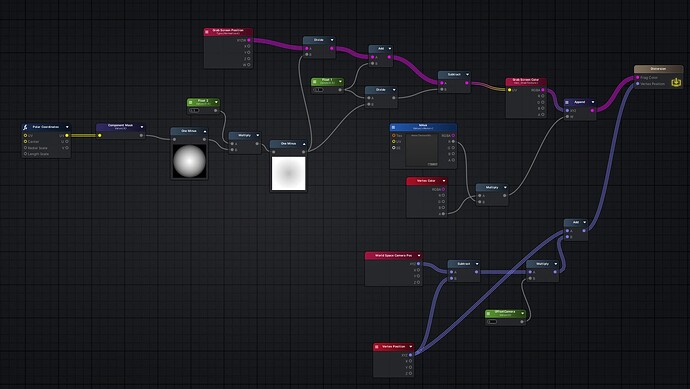
Task: Select the Grab Screen Color node title
Action: [525, 81]
